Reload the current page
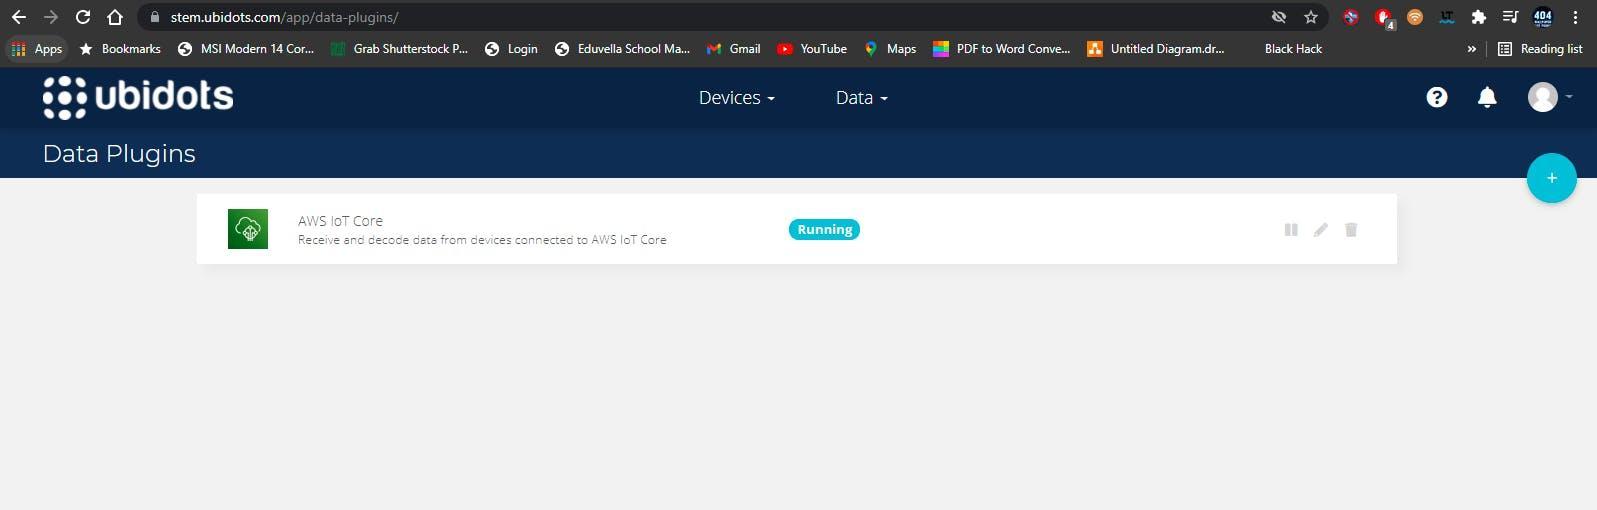Screen dimensions: 1597x510 tap(83, 17)
